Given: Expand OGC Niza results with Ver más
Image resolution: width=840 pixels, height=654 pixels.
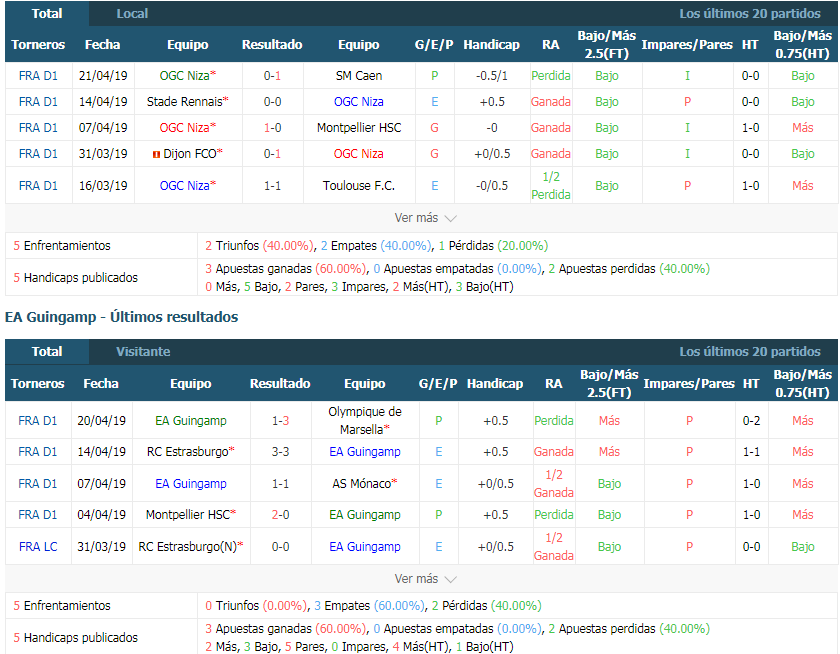Looking at the screenshot, I should [x=425, y=218].
